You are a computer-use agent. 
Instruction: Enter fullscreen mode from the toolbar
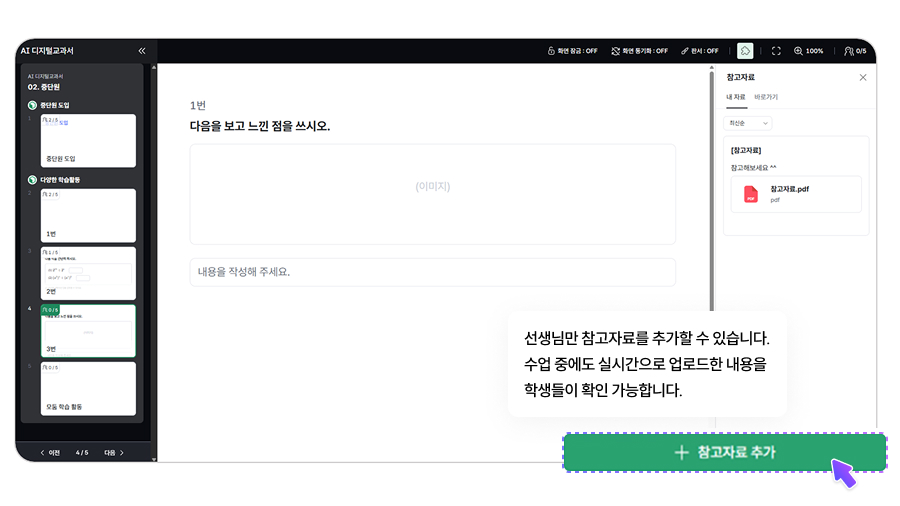(x=776, y=50)
